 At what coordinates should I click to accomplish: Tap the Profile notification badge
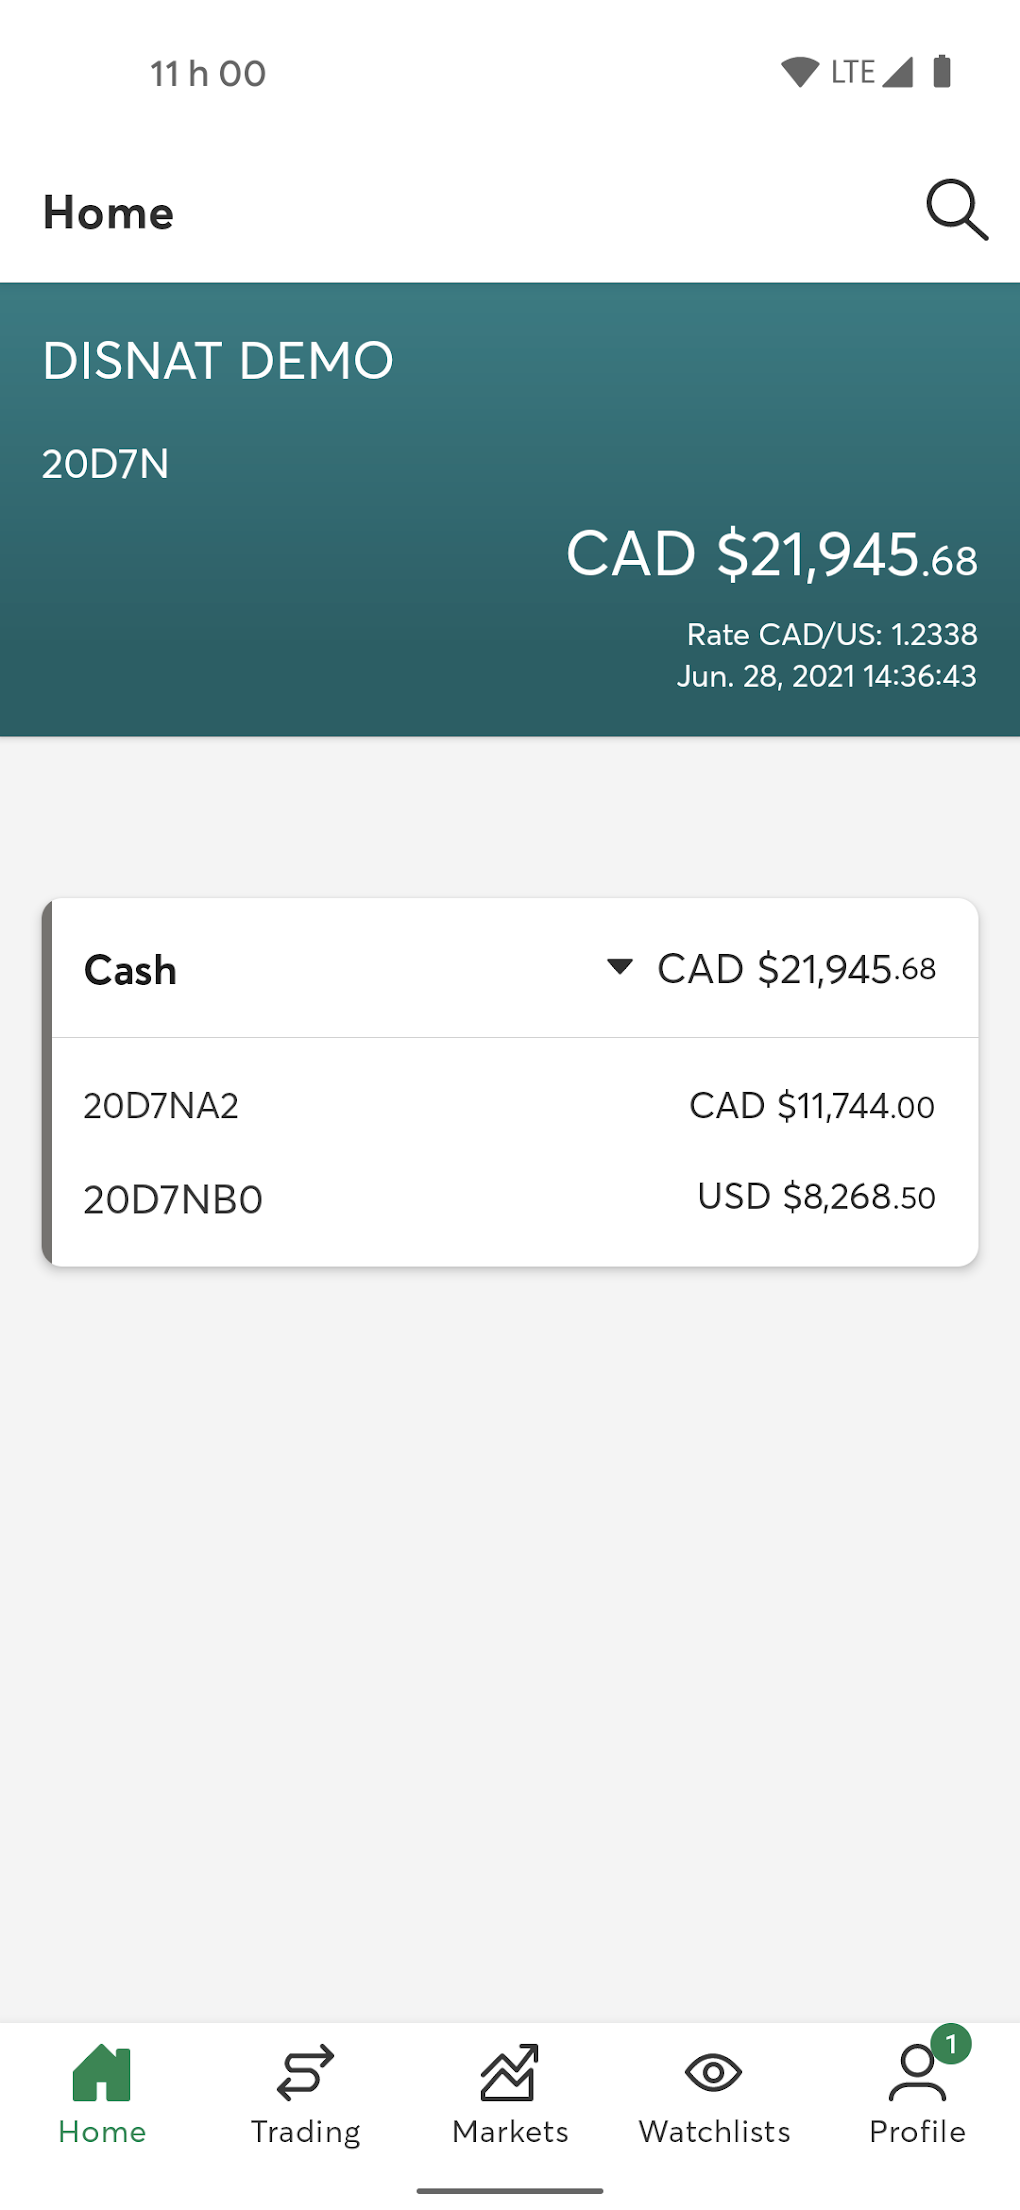951,2044
